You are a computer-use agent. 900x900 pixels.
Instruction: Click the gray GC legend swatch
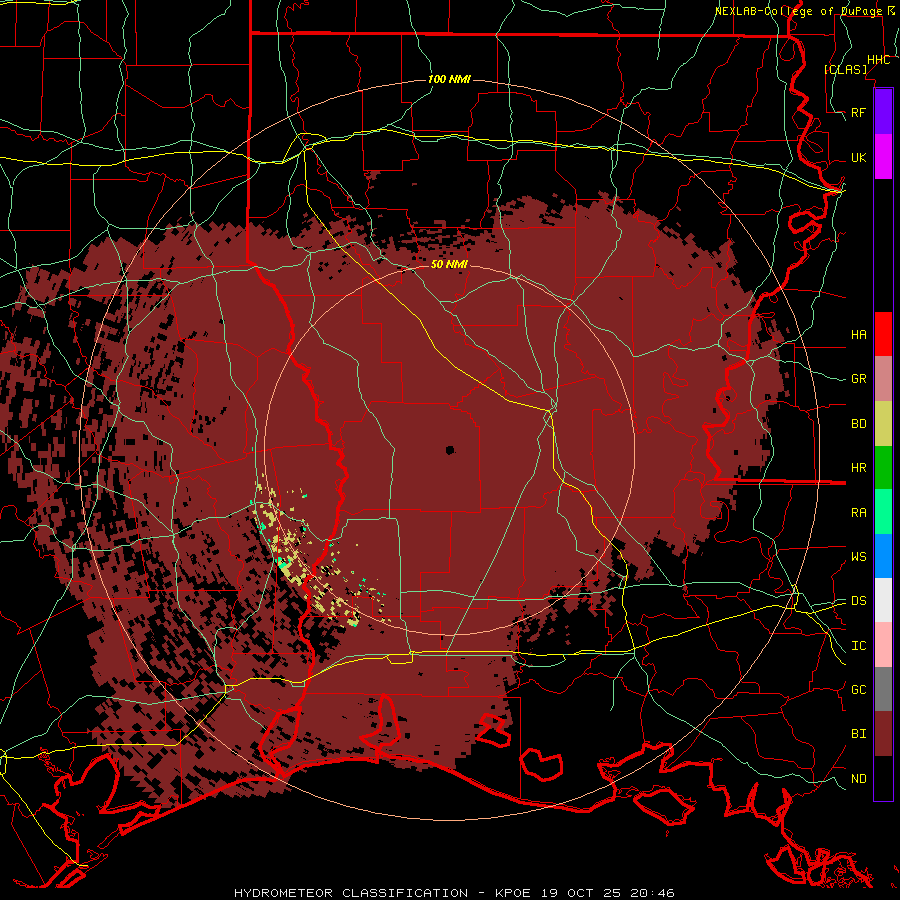883,689
